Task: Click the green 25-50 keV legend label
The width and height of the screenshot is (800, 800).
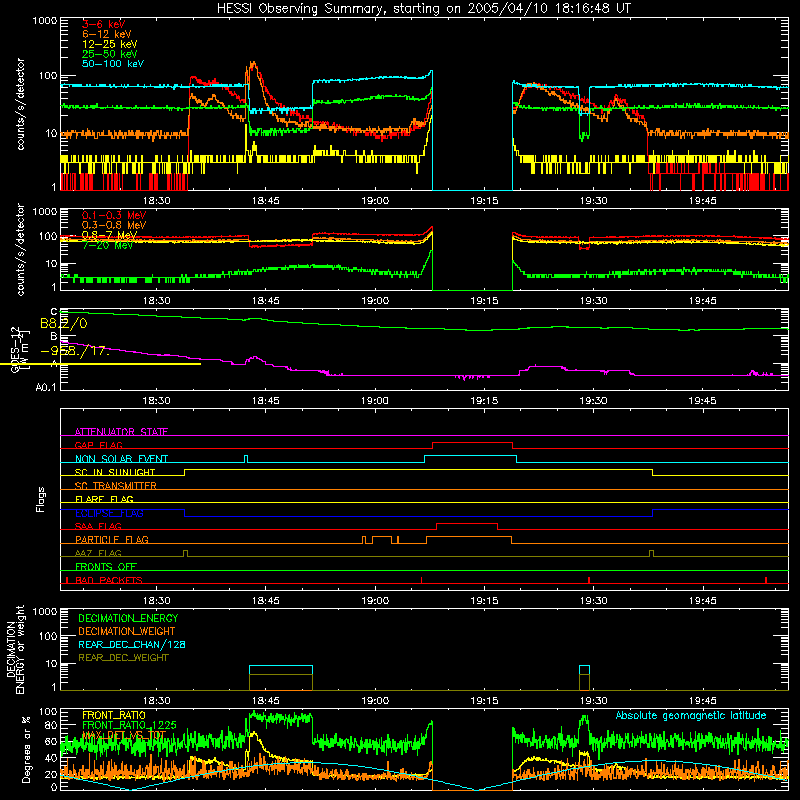Action: [x=110, y=54]
